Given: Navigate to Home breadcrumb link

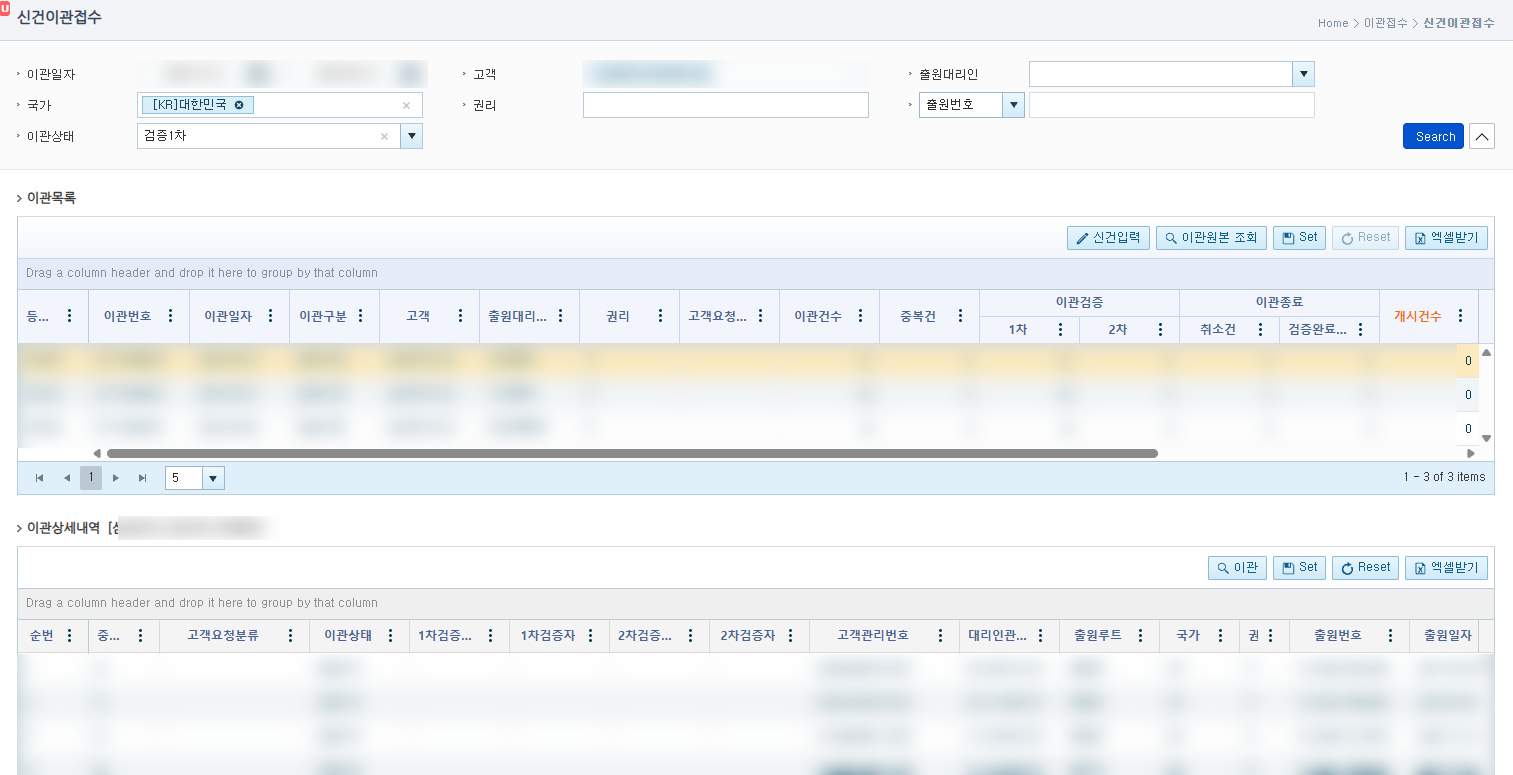Looking at the screenshot, I should [1332, 23].
